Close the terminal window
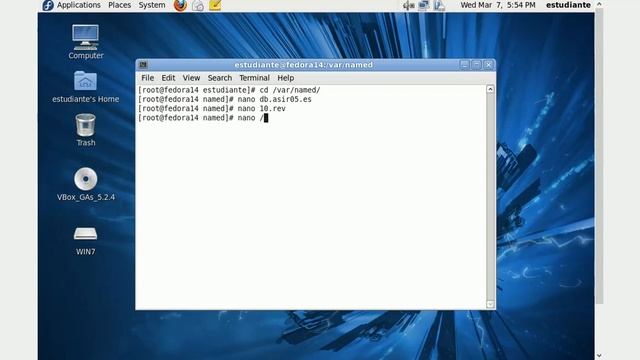This screenshot has width=640, height=360. 489,65
